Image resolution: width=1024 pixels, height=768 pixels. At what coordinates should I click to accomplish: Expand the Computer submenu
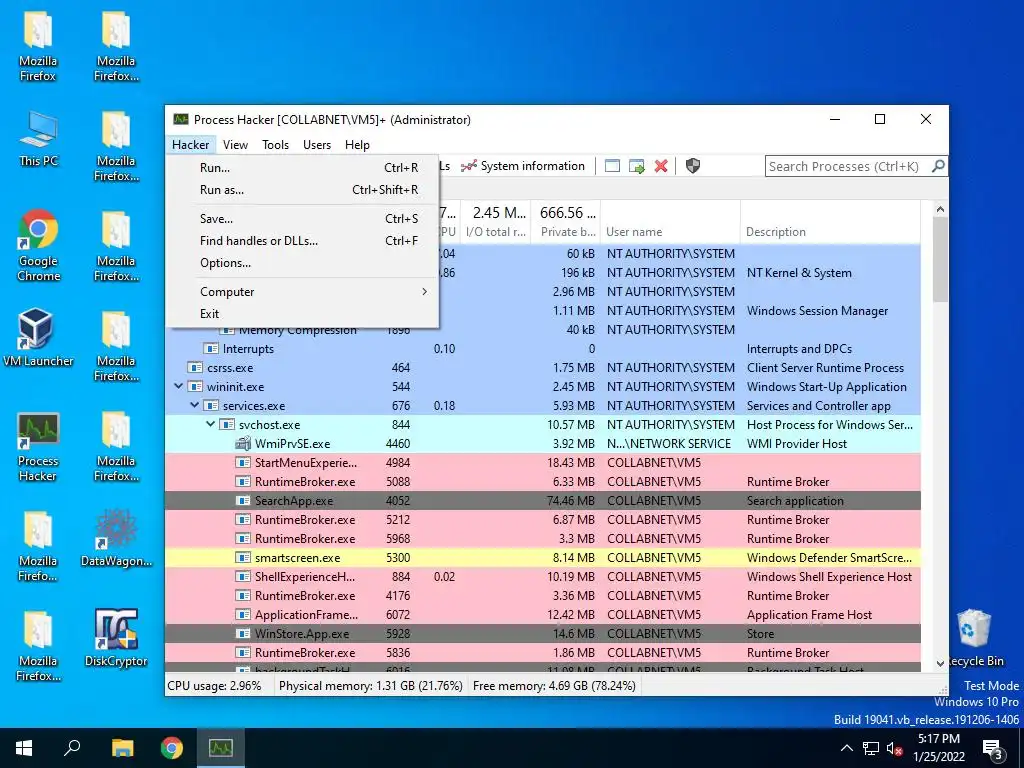[x=302, y=291]
